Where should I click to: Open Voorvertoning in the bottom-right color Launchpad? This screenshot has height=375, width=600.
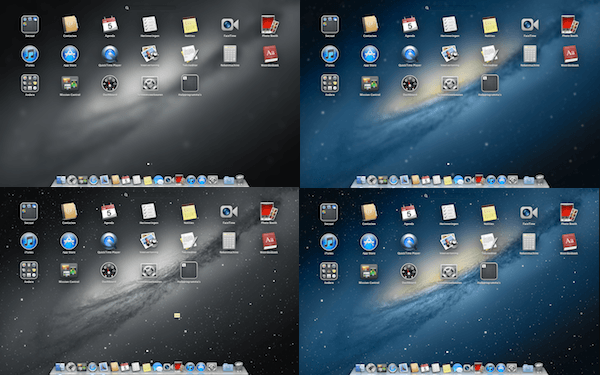click(x=449, y=242)
